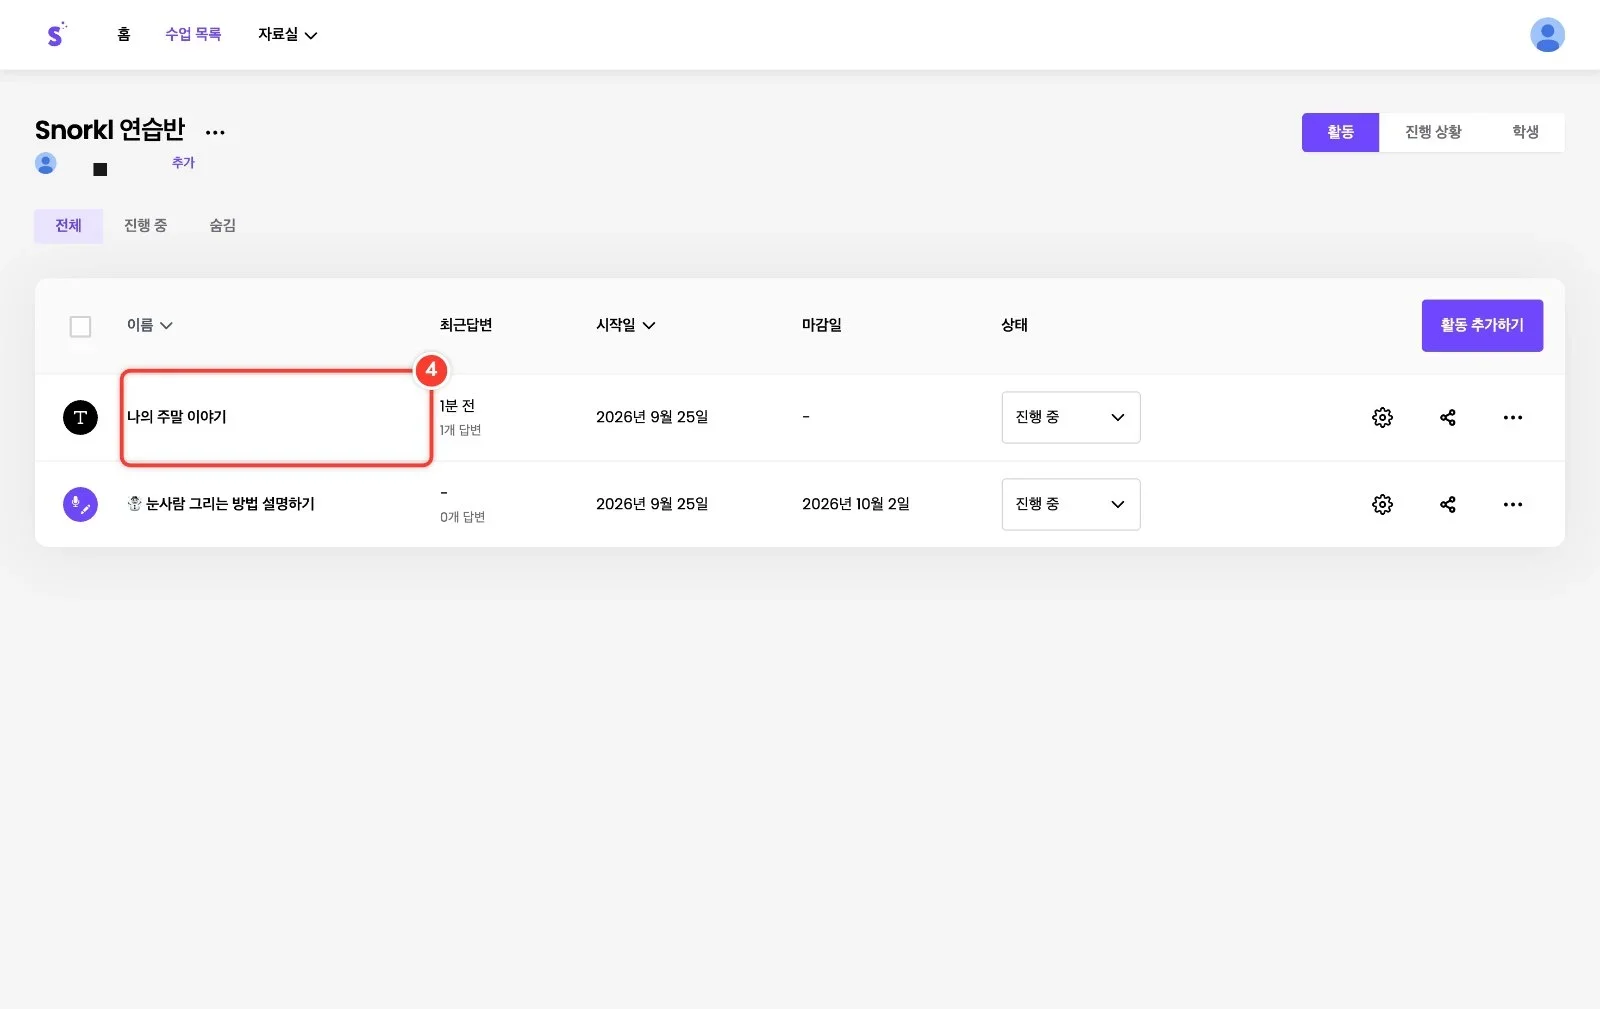Screen dimensions: 1600x1009
Task: Open more options for 눈사람 그리는 방법 row
Action: click(1512, 504)
